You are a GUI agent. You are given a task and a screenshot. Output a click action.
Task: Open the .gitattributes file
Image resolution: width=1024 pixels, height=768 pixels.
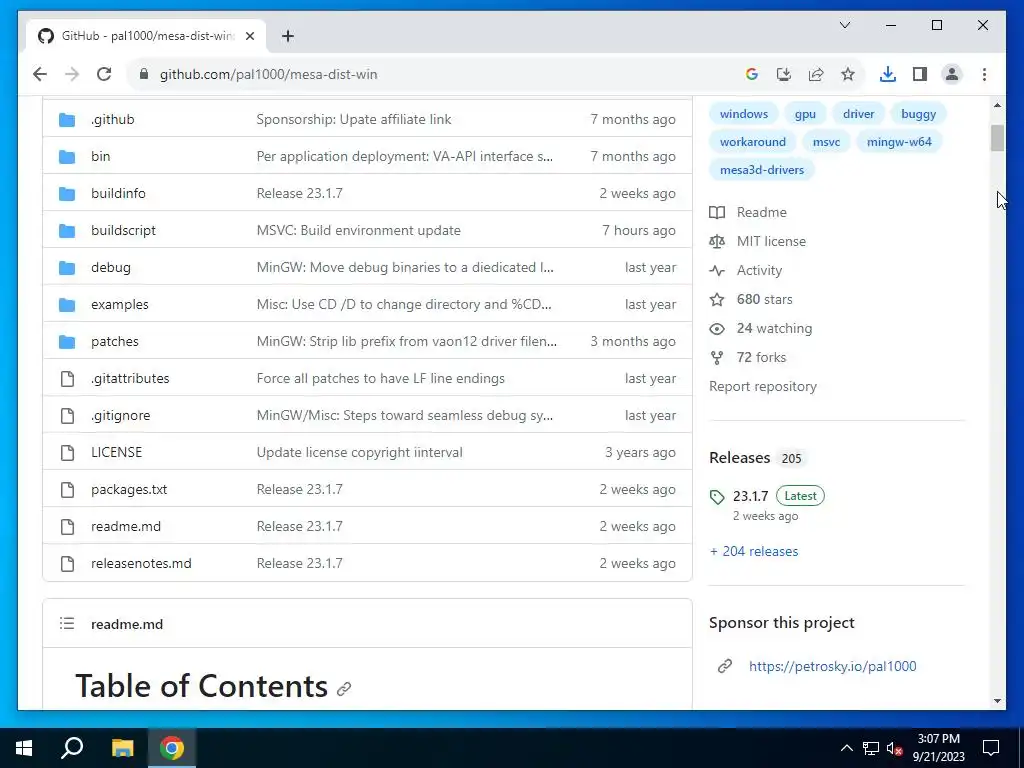130,379
